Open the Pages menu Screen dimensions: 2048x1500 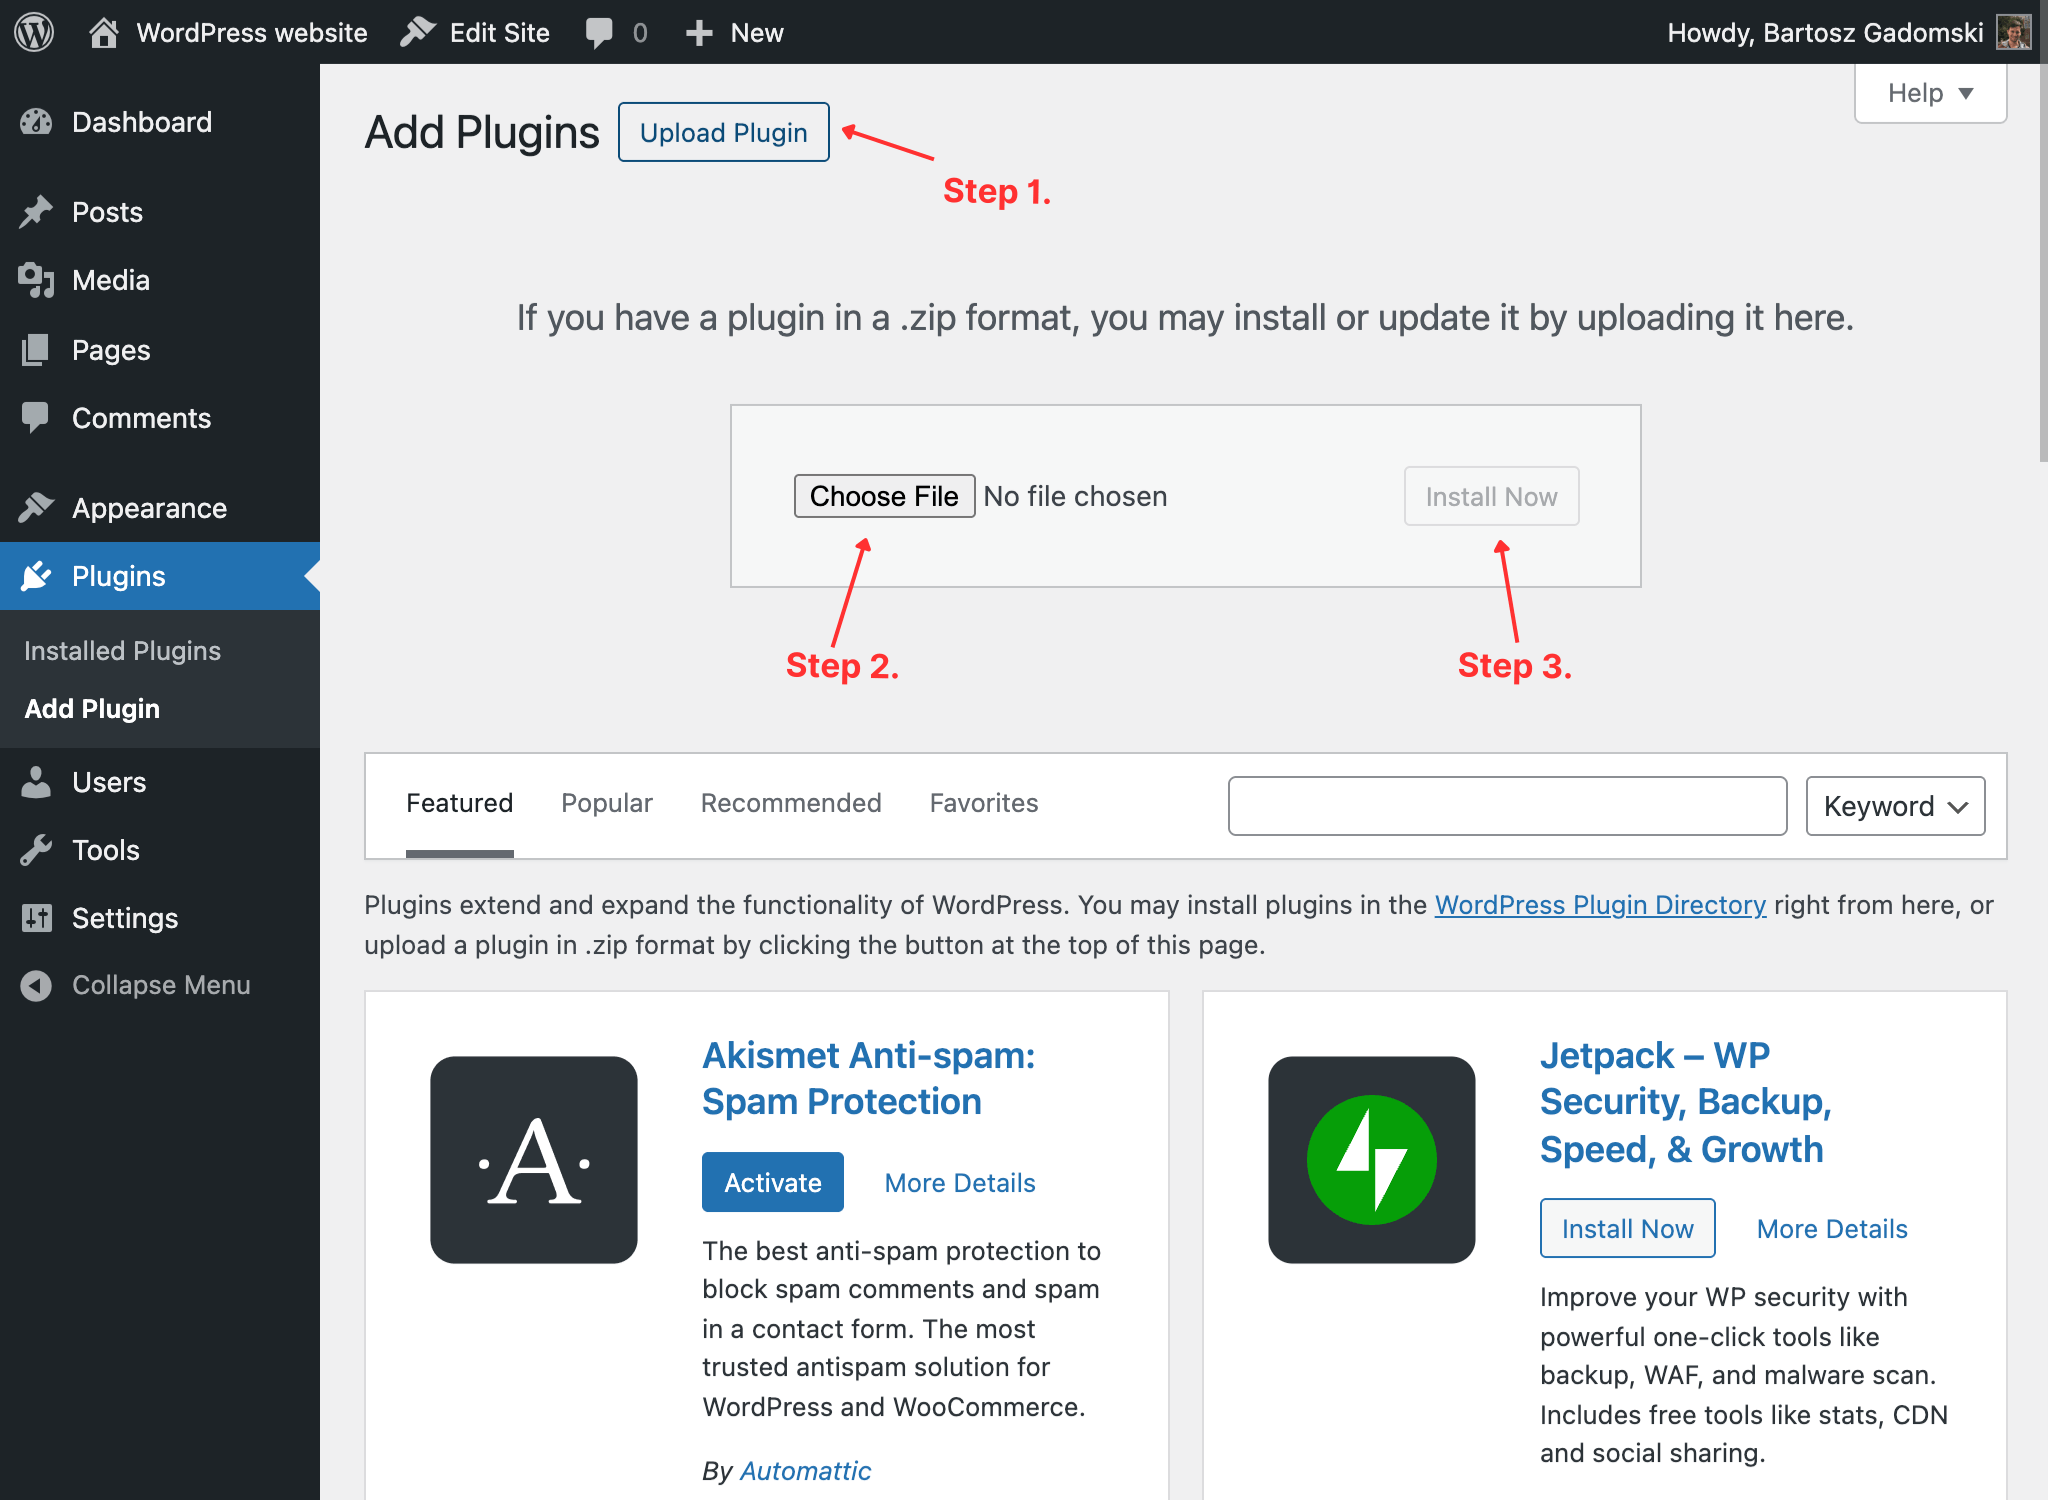(x=160, y=350)
